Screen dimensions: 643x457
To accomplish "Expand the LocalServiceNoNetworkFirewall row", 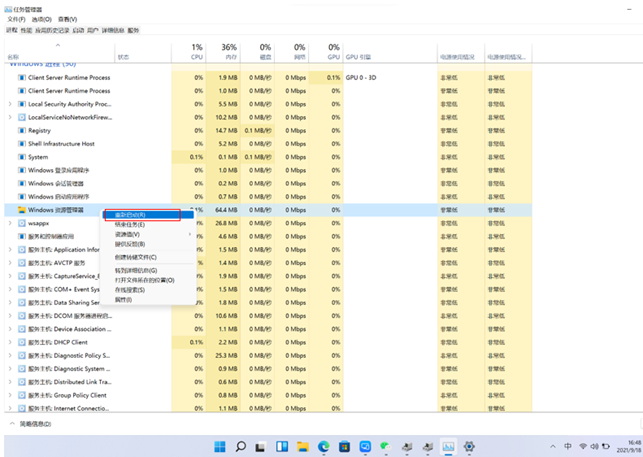I will click(x=10, y=117).
